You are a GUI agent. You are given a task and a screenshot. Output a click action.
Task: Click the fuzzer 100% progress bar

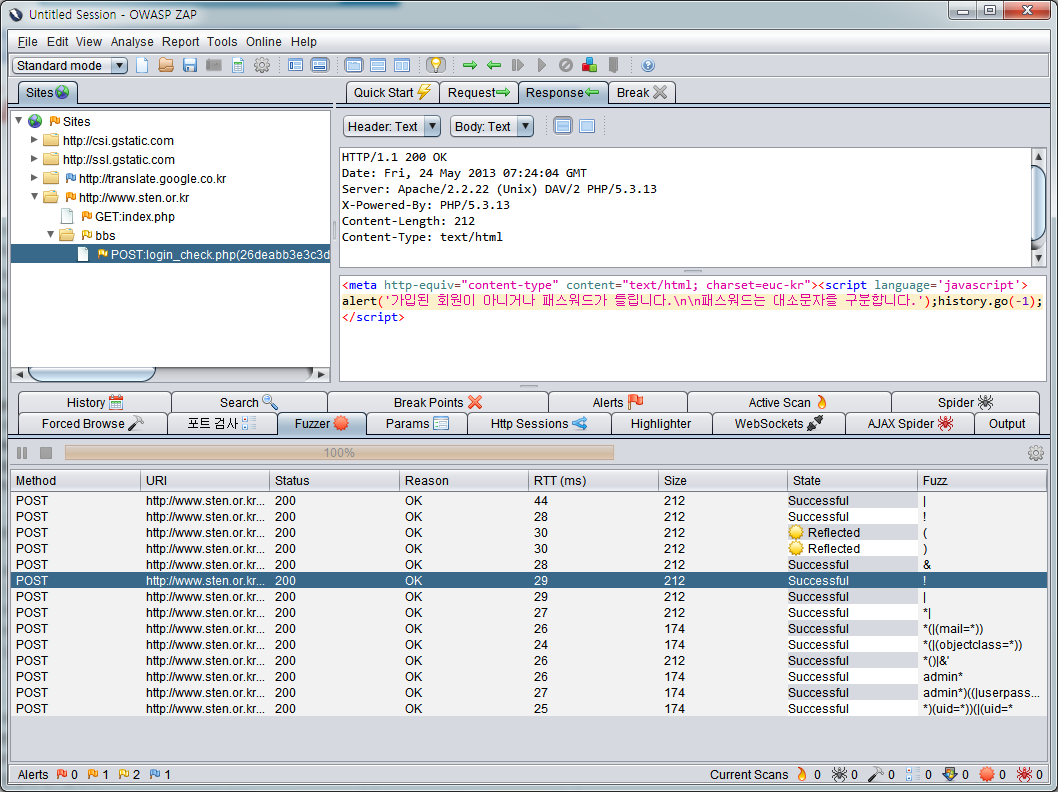click(x=339, y=453)
